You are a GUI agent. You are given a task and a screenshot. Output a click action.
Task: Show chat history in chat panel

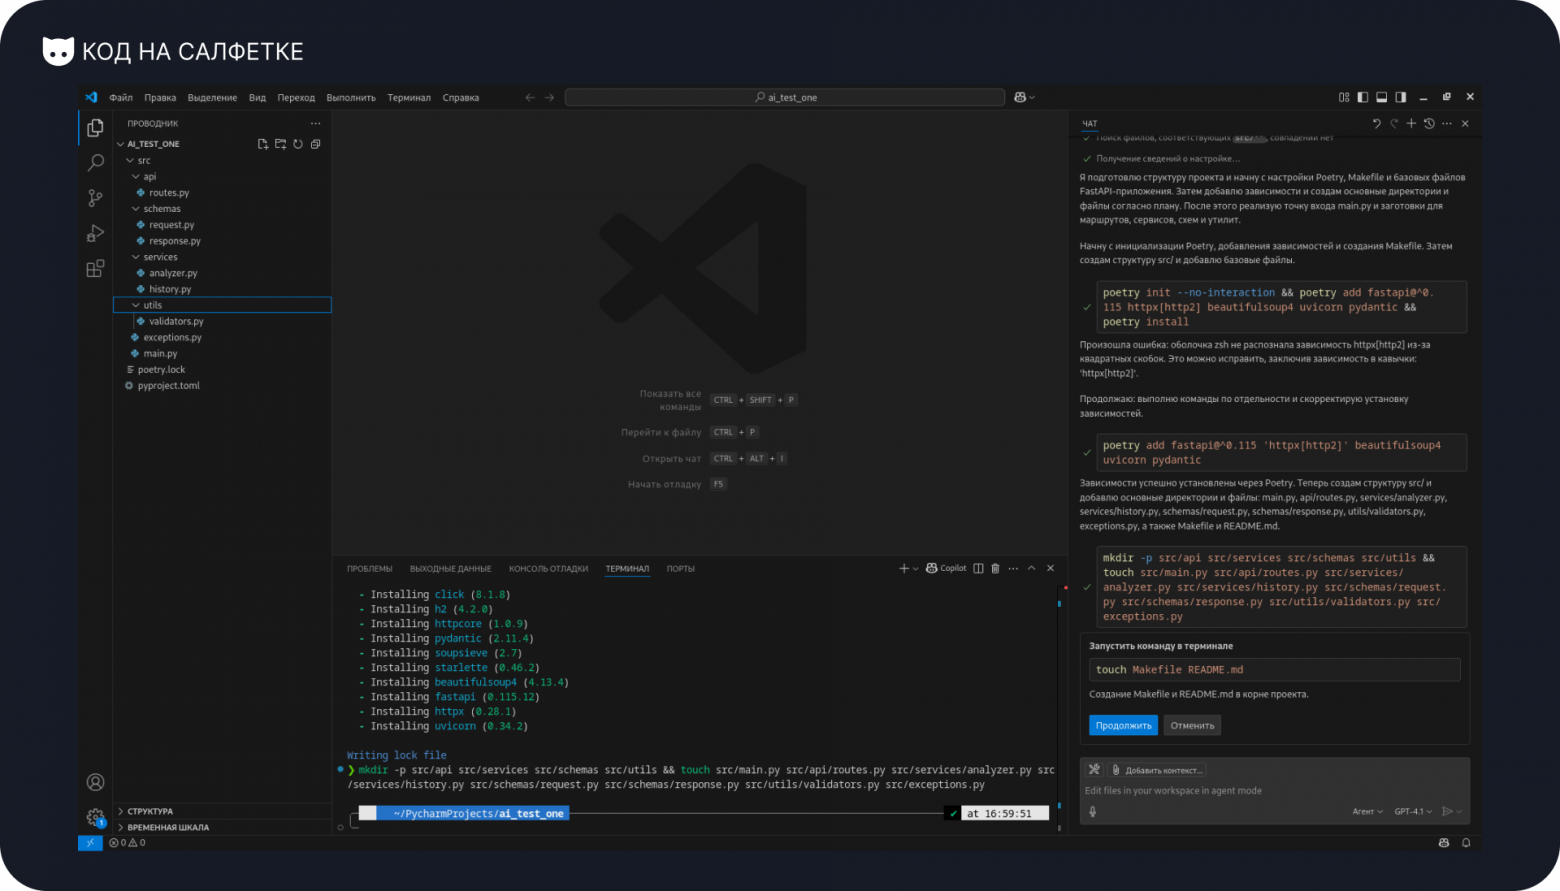tap(1429, 124)
